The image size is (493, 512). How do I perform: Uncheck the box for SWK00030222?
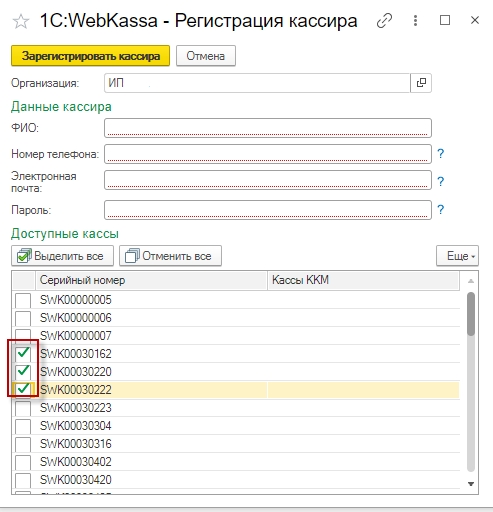(23, 389)
